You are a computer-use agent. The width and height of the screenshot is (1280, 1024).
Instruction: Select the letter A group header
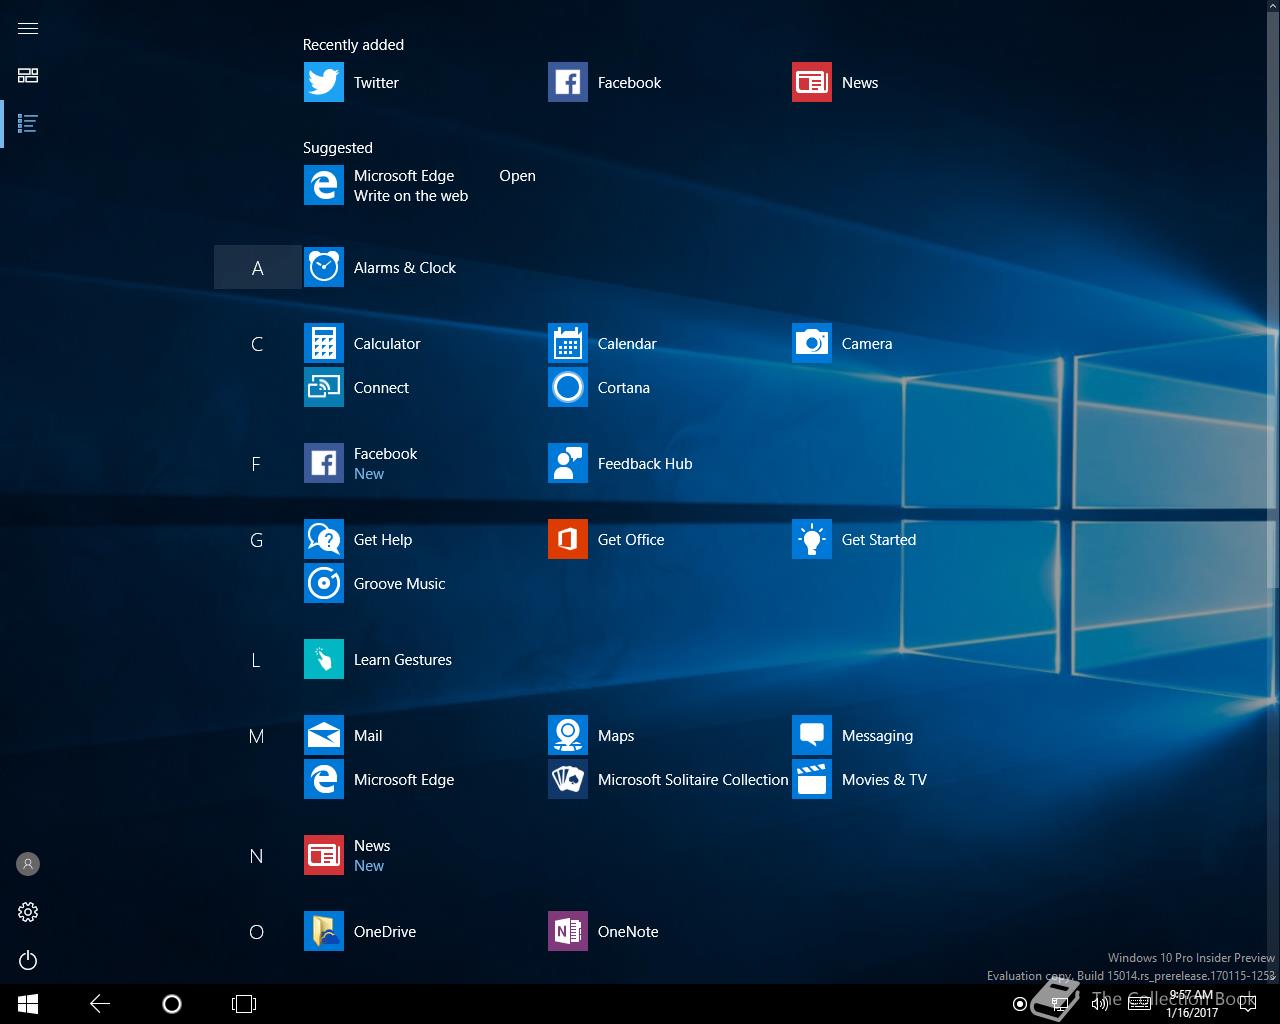pyautogui.click(x=257, y=267)
